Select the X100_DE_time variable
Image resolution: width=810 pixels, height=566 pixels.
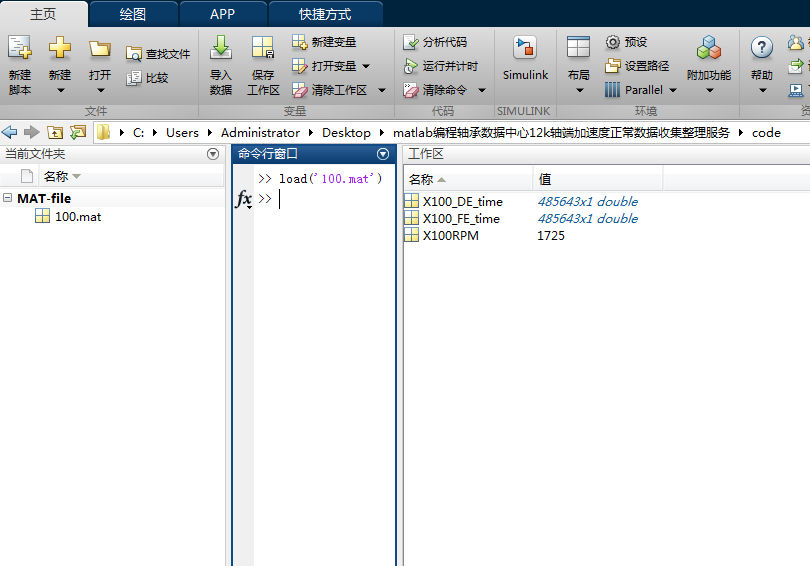(462, 201)
